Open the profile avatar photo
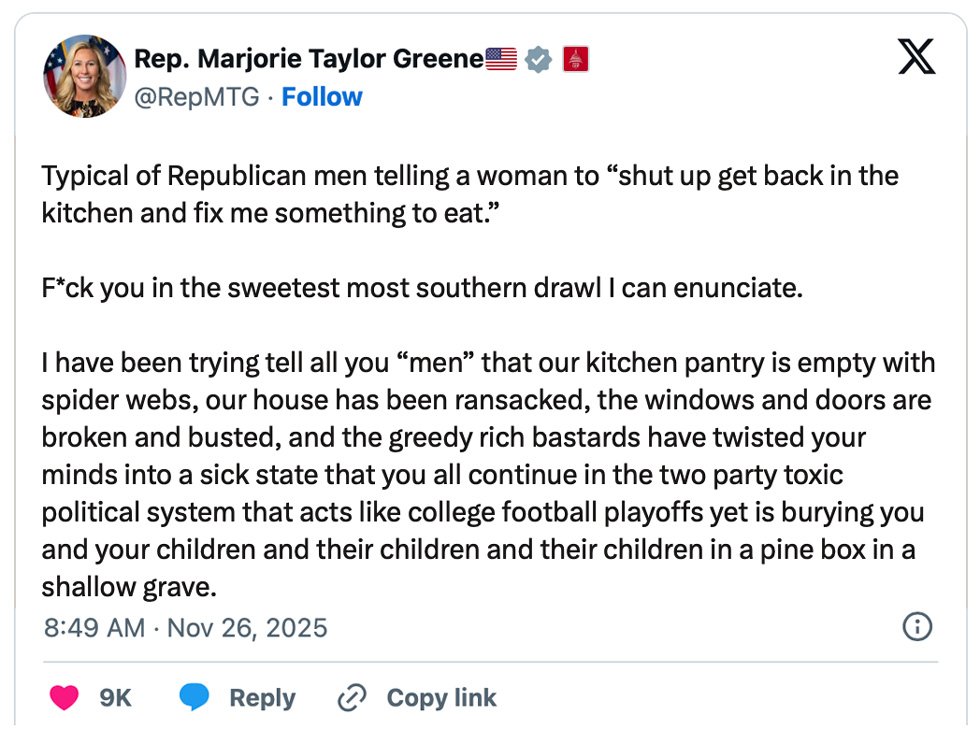 point(84,77)
